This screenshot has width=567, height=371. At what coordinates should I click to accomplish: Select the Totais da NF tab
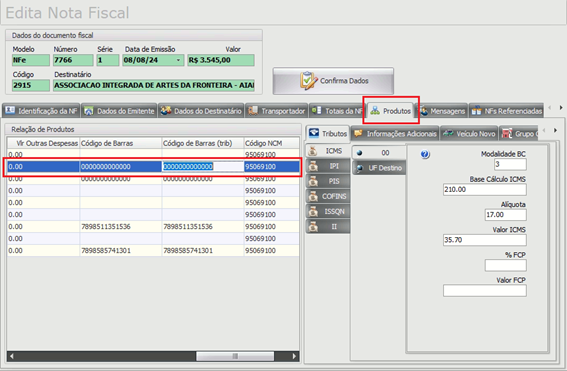[337, 111]
